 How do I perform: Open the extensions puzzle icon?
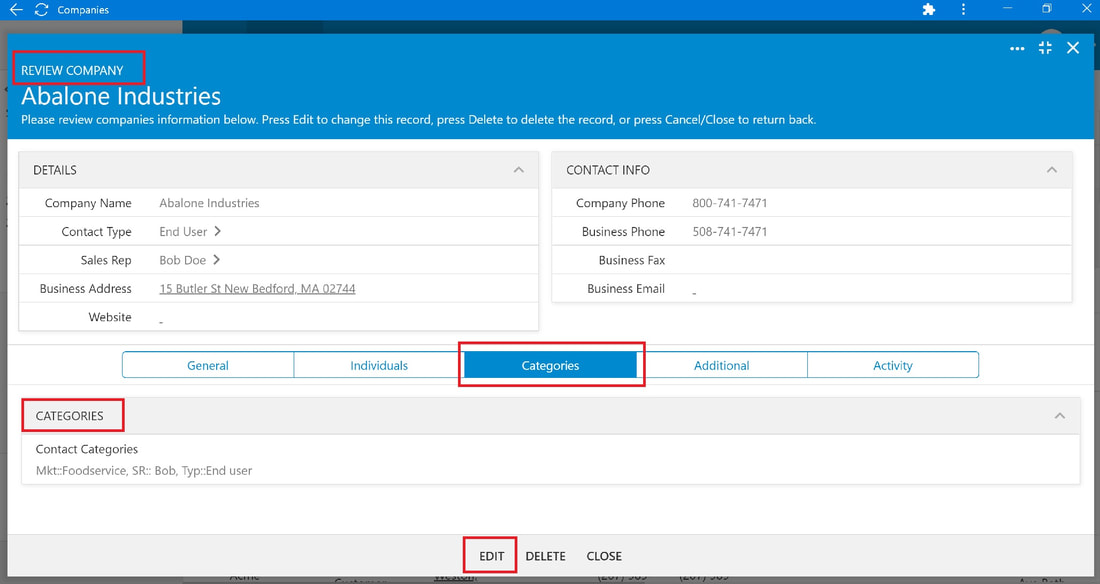pos(929,9)
